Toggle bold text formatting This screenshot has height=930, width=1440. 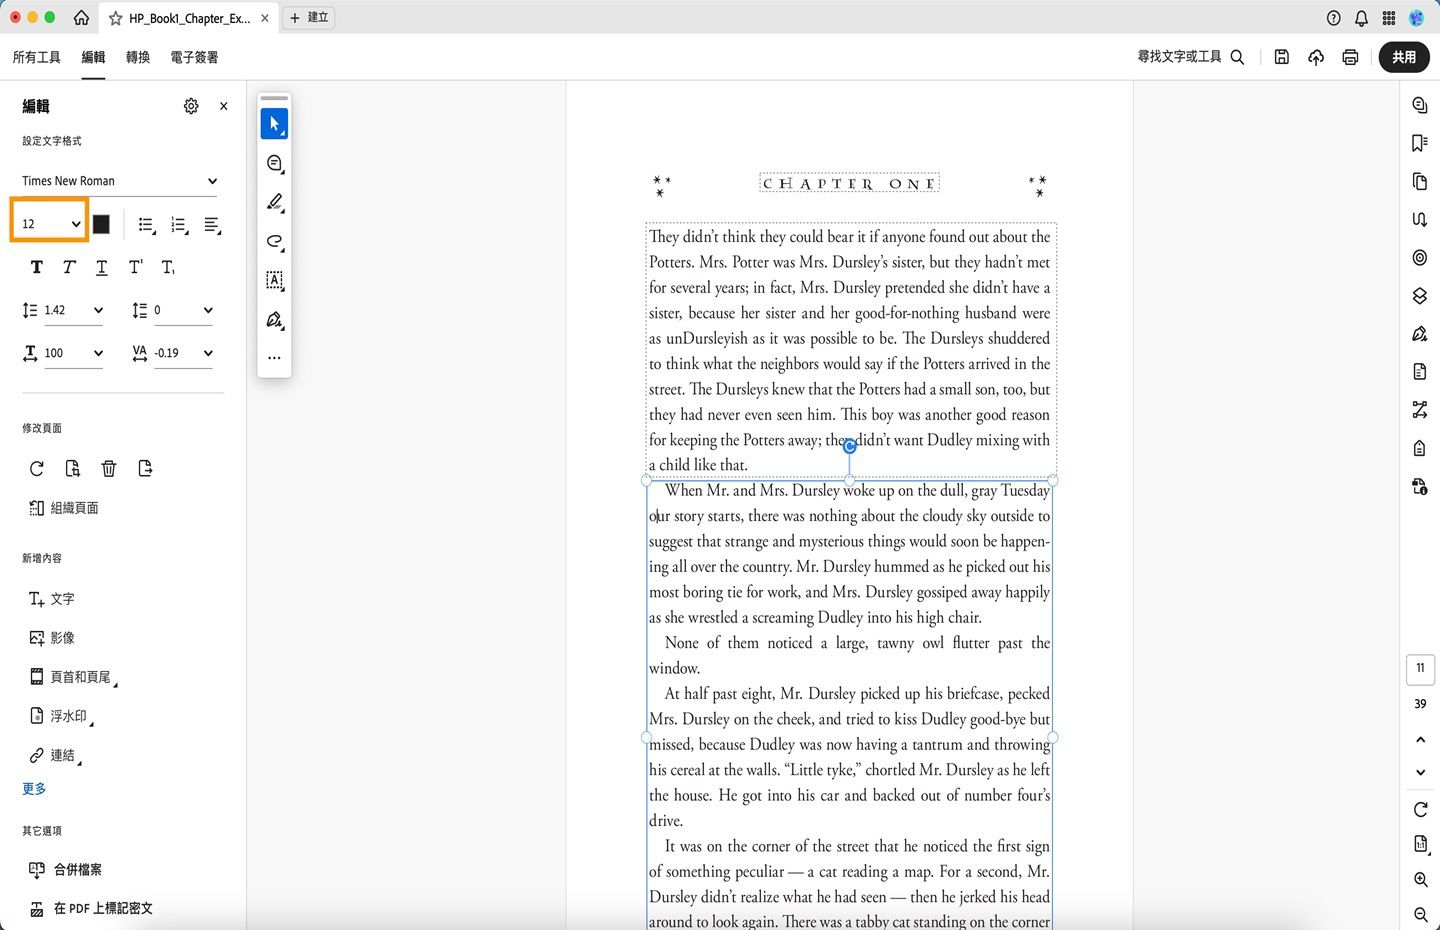(x=37, y=267)
